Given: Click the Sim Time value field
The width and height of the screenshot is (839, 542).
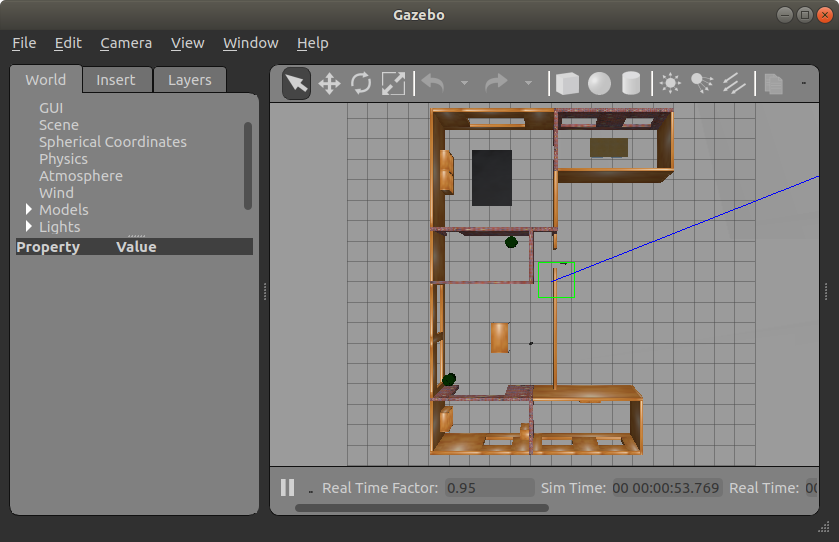Looking at the screenshot, I should click(x=667, y=487).
